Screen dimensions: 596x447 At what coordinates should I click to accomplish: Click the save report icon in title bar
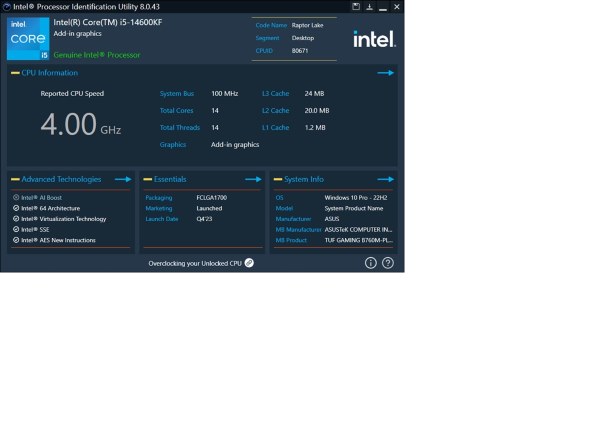[356, 6]
